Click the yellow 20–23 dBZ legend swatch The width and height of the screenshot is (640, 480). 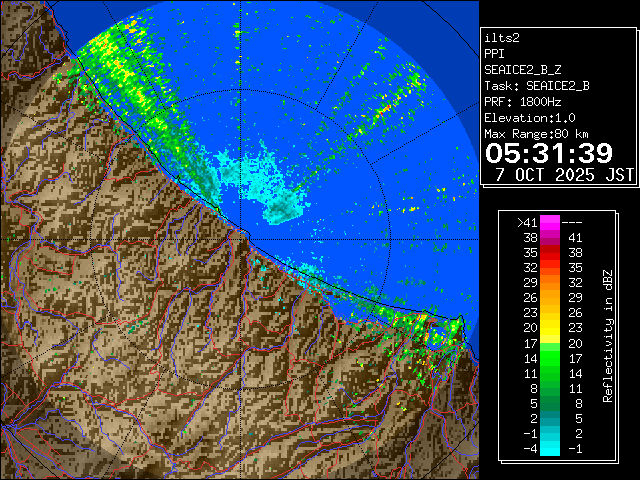[550, 326]
